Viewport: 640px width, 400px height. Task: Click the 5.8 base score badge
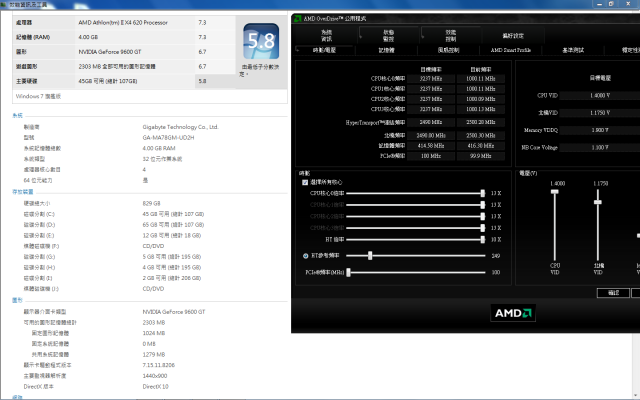click(261, 41)
